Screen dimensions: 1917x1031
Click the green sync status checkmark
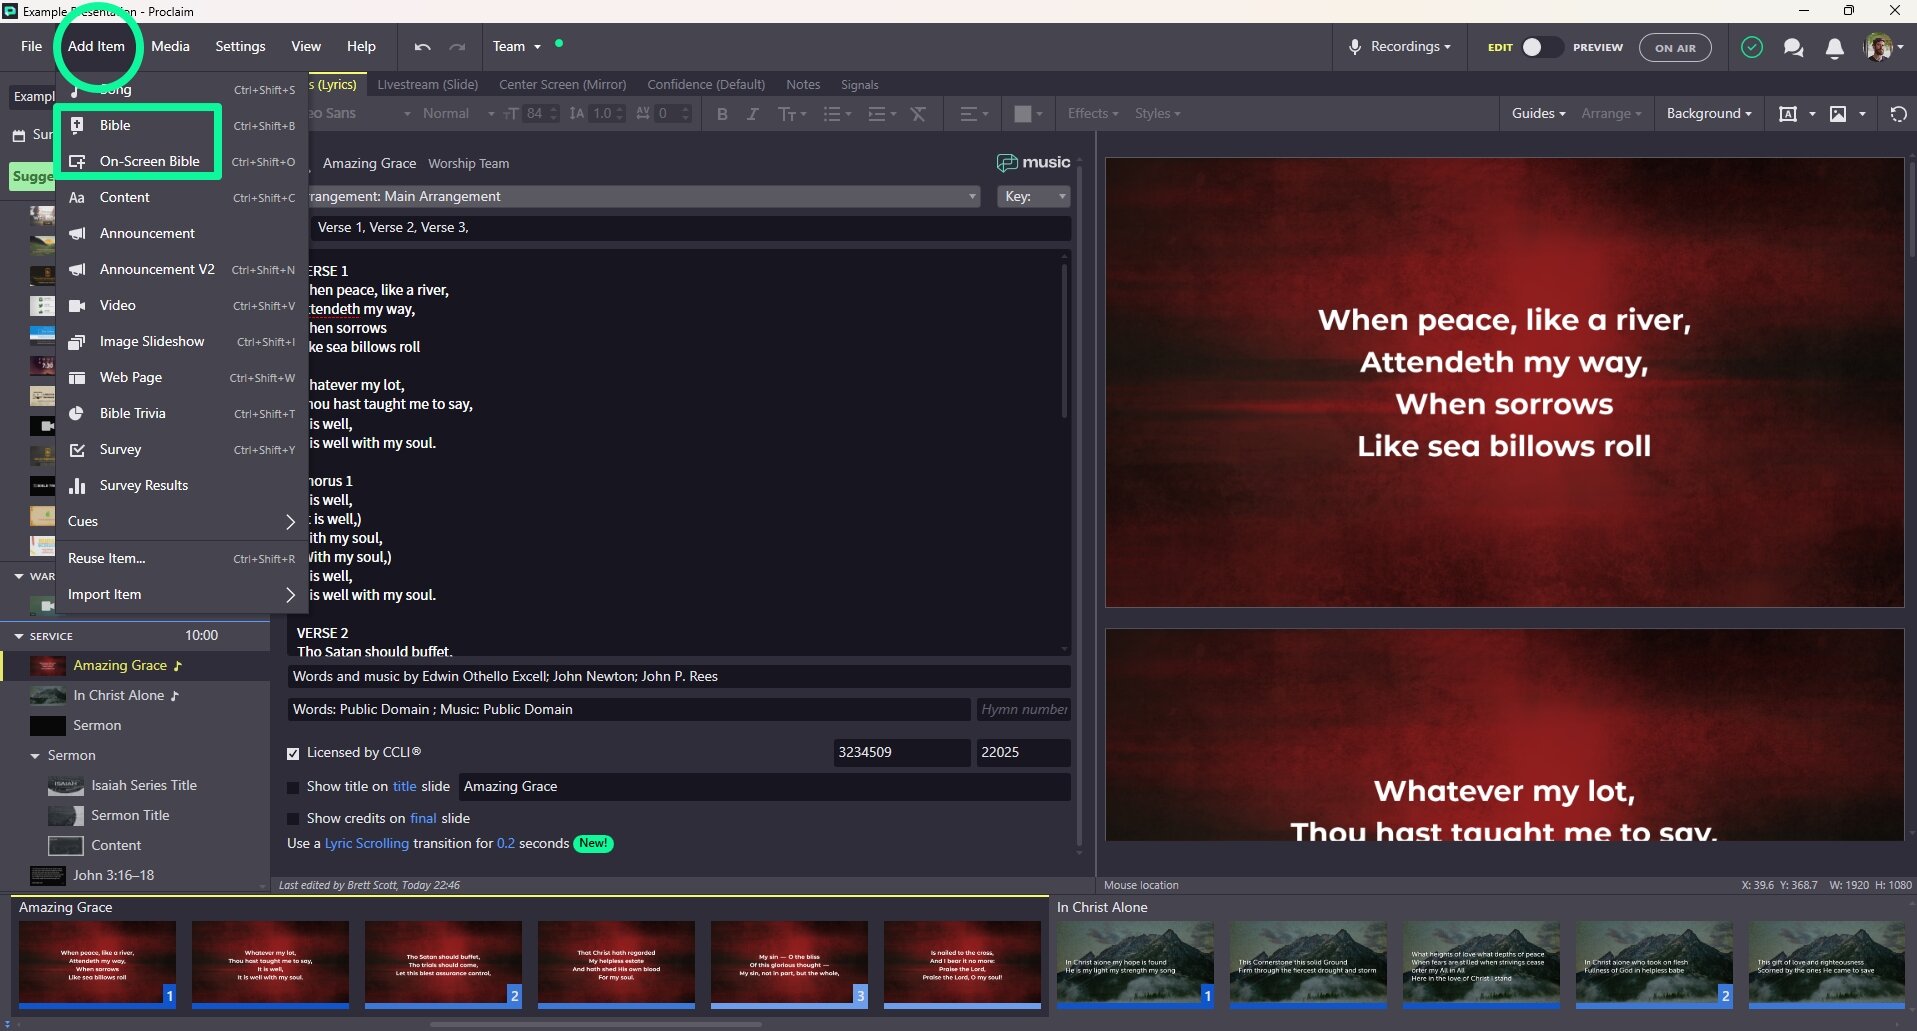pyautogui.click(x=1751, y=47)
